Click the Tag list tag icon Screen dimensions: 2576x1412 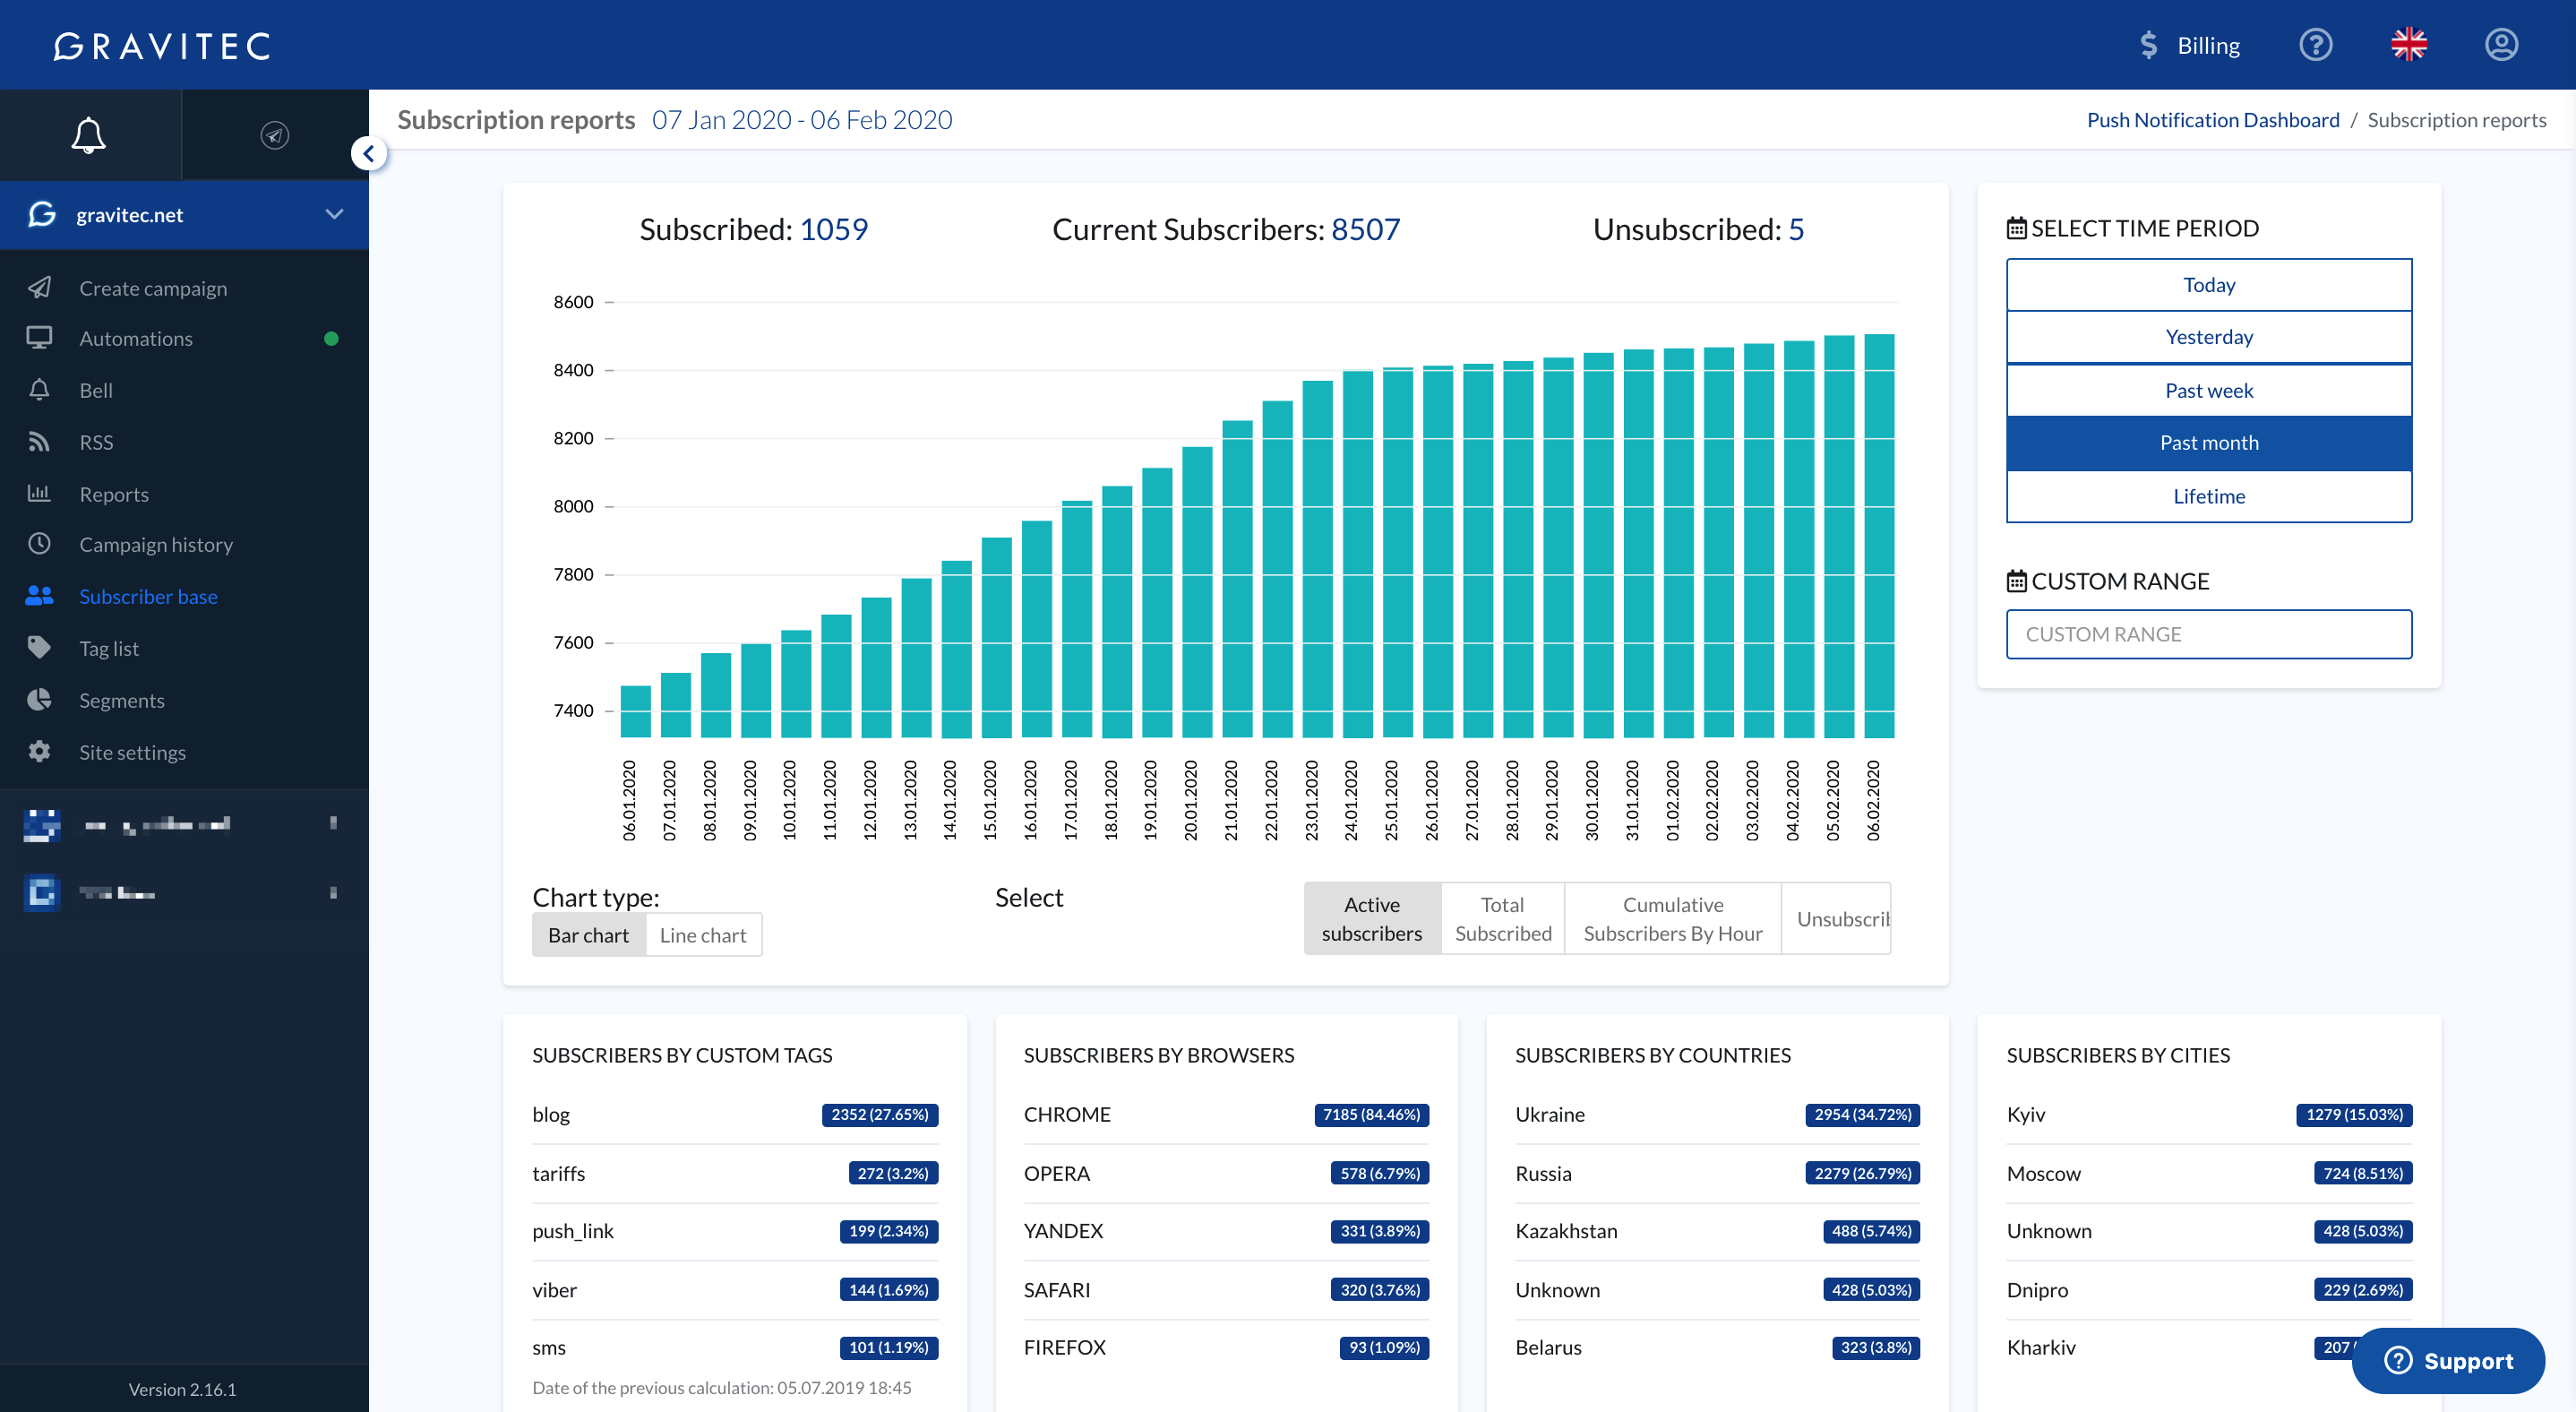pyautogui.click(x=39, y=648)
